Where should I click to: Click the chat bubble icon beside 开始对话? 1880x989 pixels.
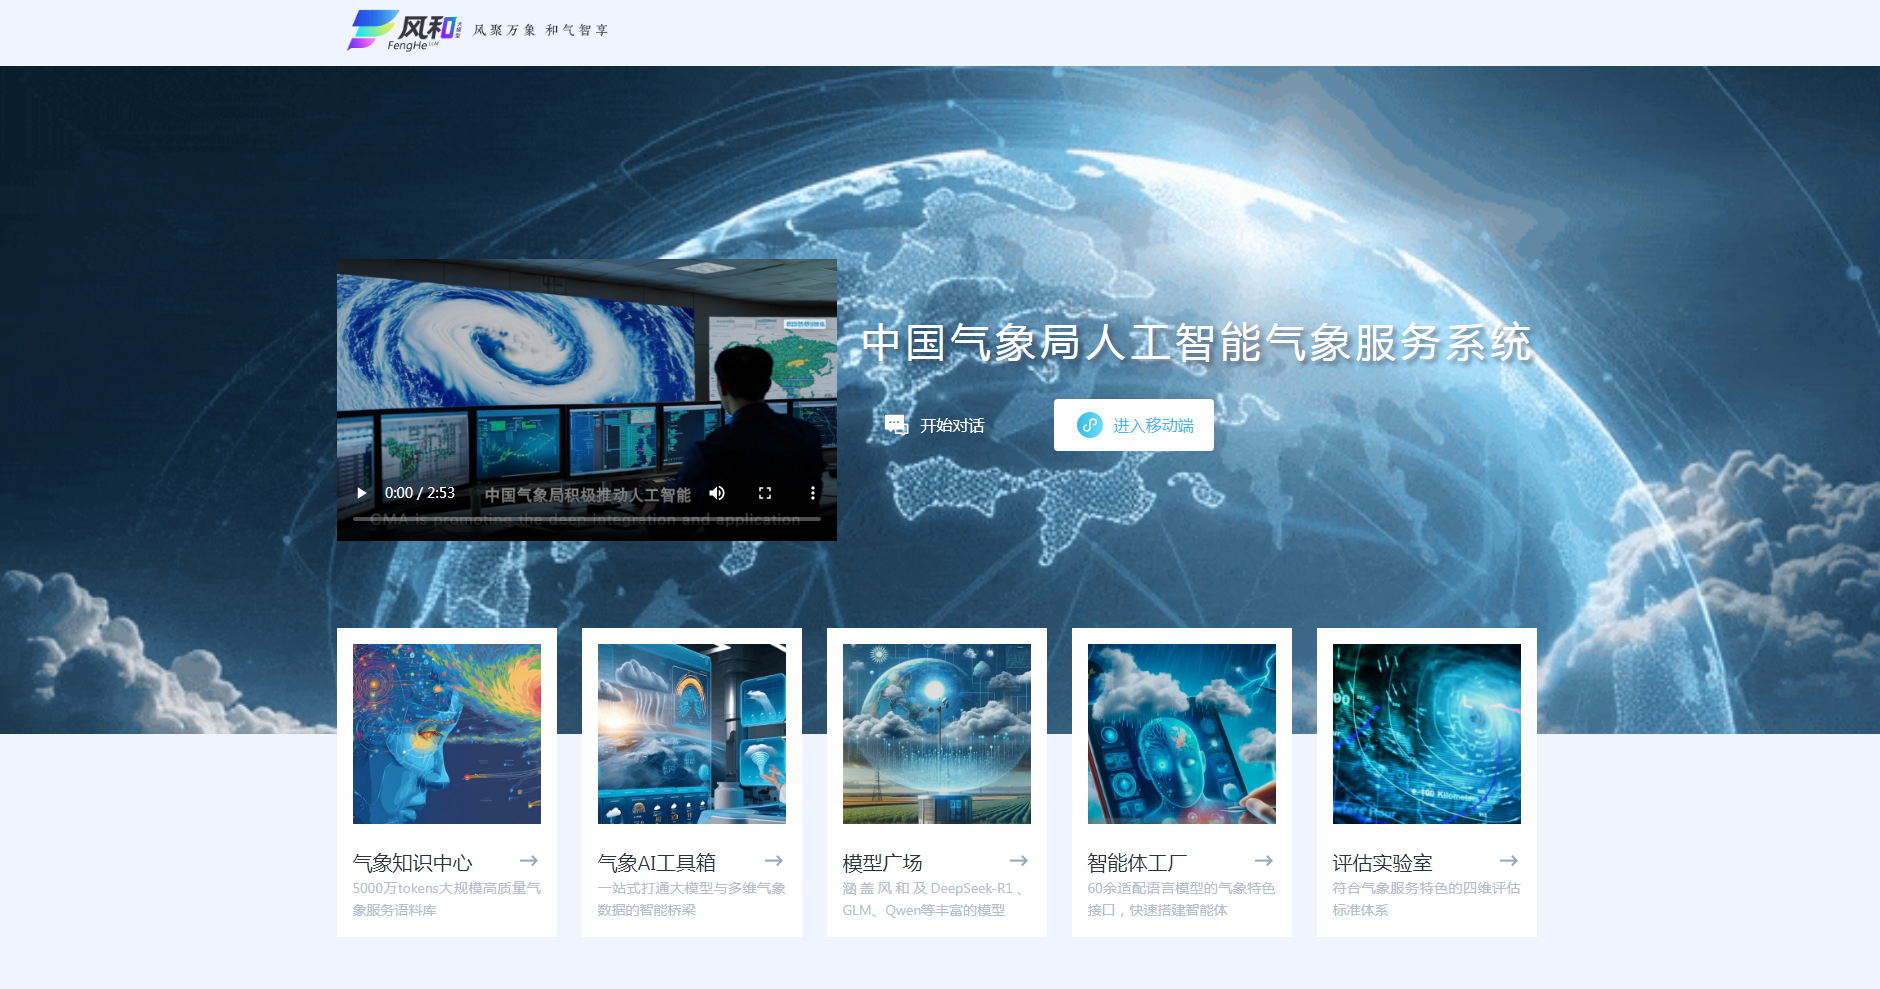[x=895, y=425]
